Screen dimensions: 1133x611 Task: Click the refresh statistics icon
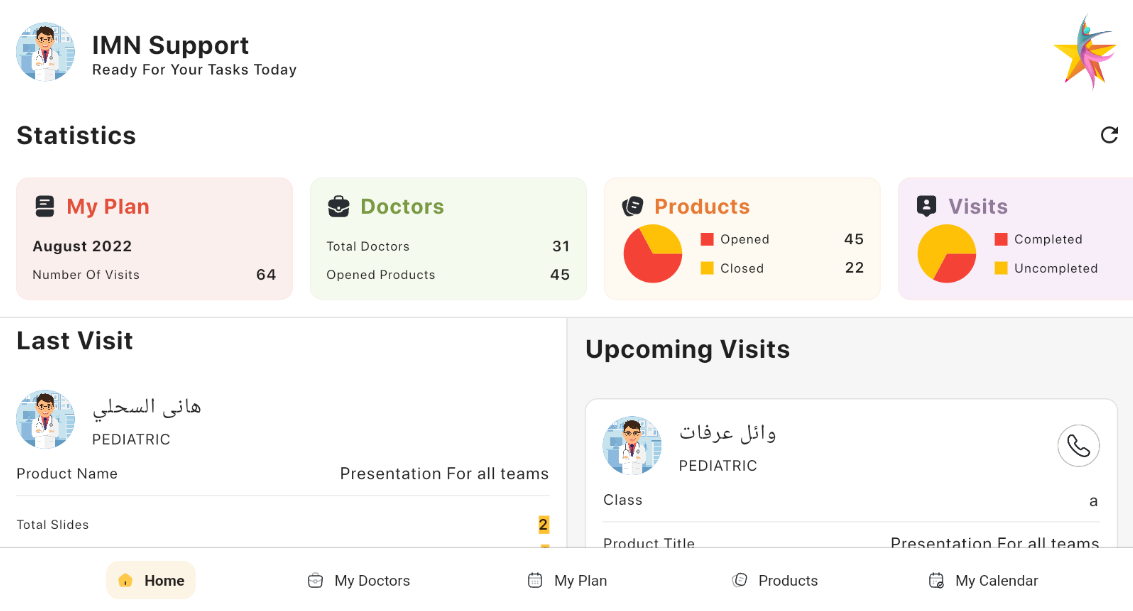point(1109,135)
